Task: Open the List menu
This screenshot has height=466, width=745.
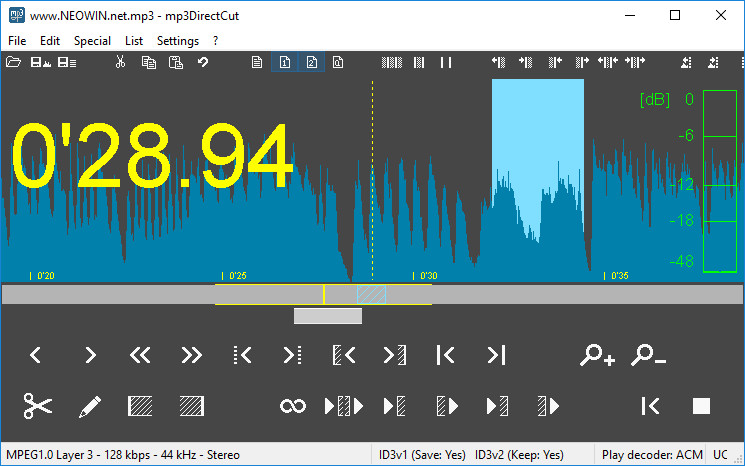Action: click(x=134, y=41)
